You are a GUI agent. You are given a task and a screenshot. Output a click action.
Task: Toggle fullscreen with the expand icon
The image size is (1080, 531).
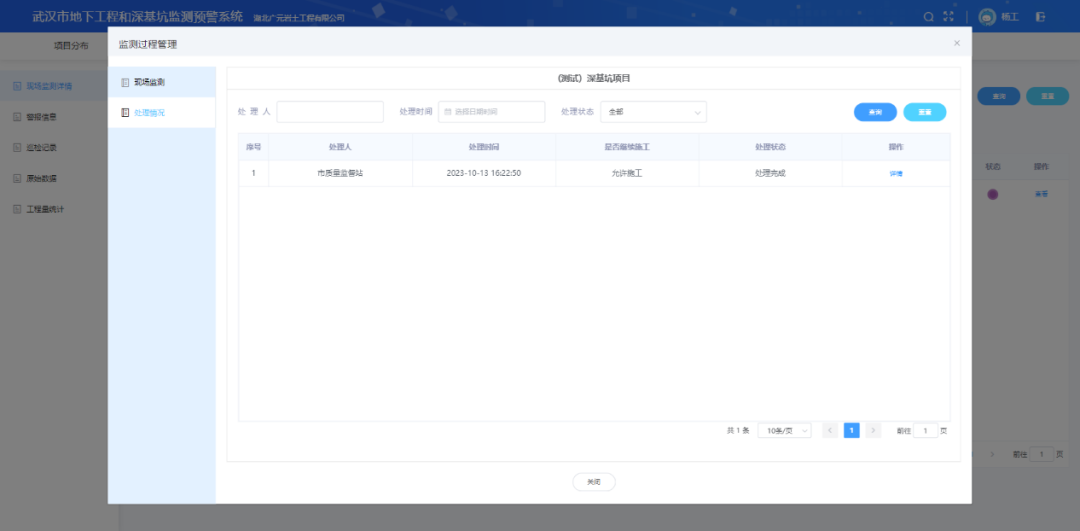click(x=949, y=17)
